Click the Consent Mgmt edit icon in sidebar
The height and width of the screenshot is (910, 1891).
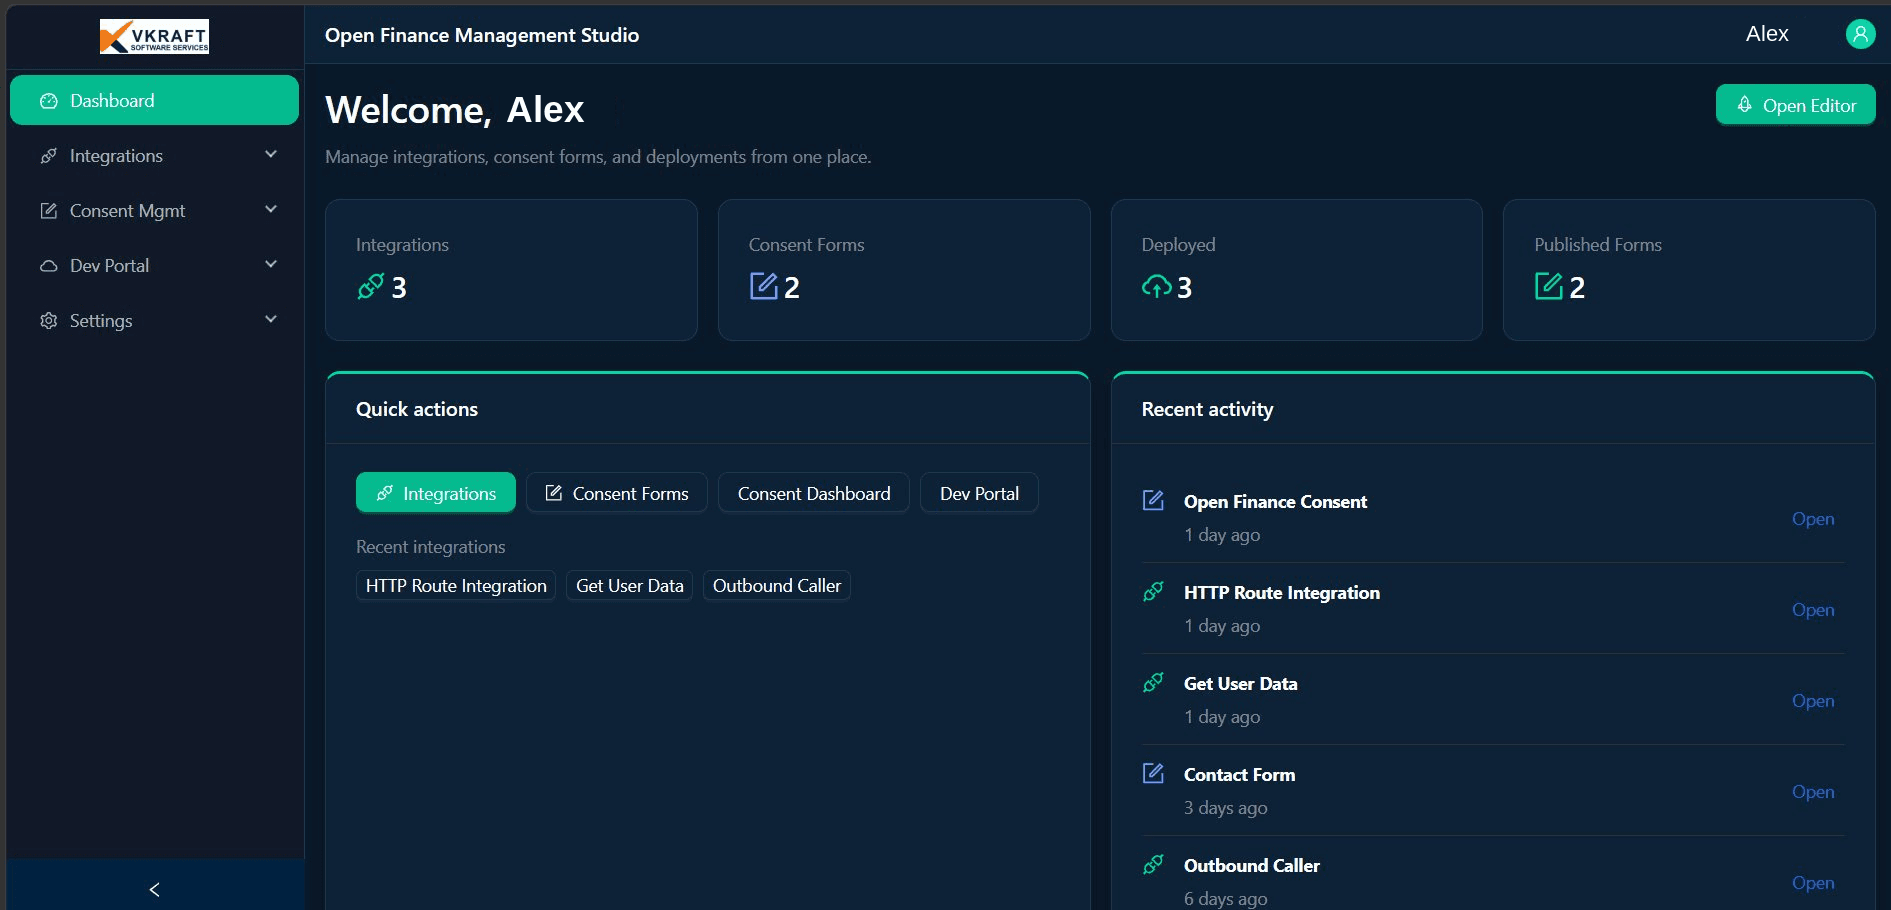(48, 211)
